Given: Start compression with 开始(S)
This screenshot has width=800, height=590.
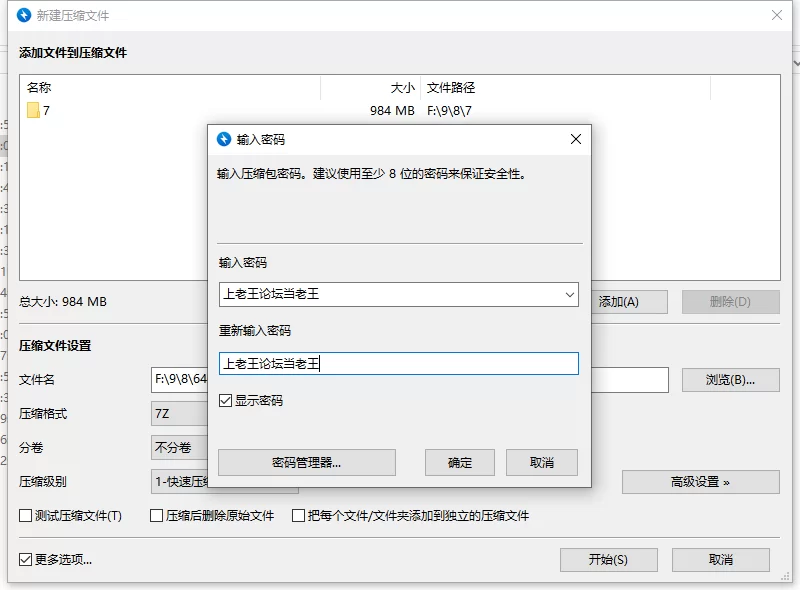Looking at the screenshot, I should pos(608,560).
